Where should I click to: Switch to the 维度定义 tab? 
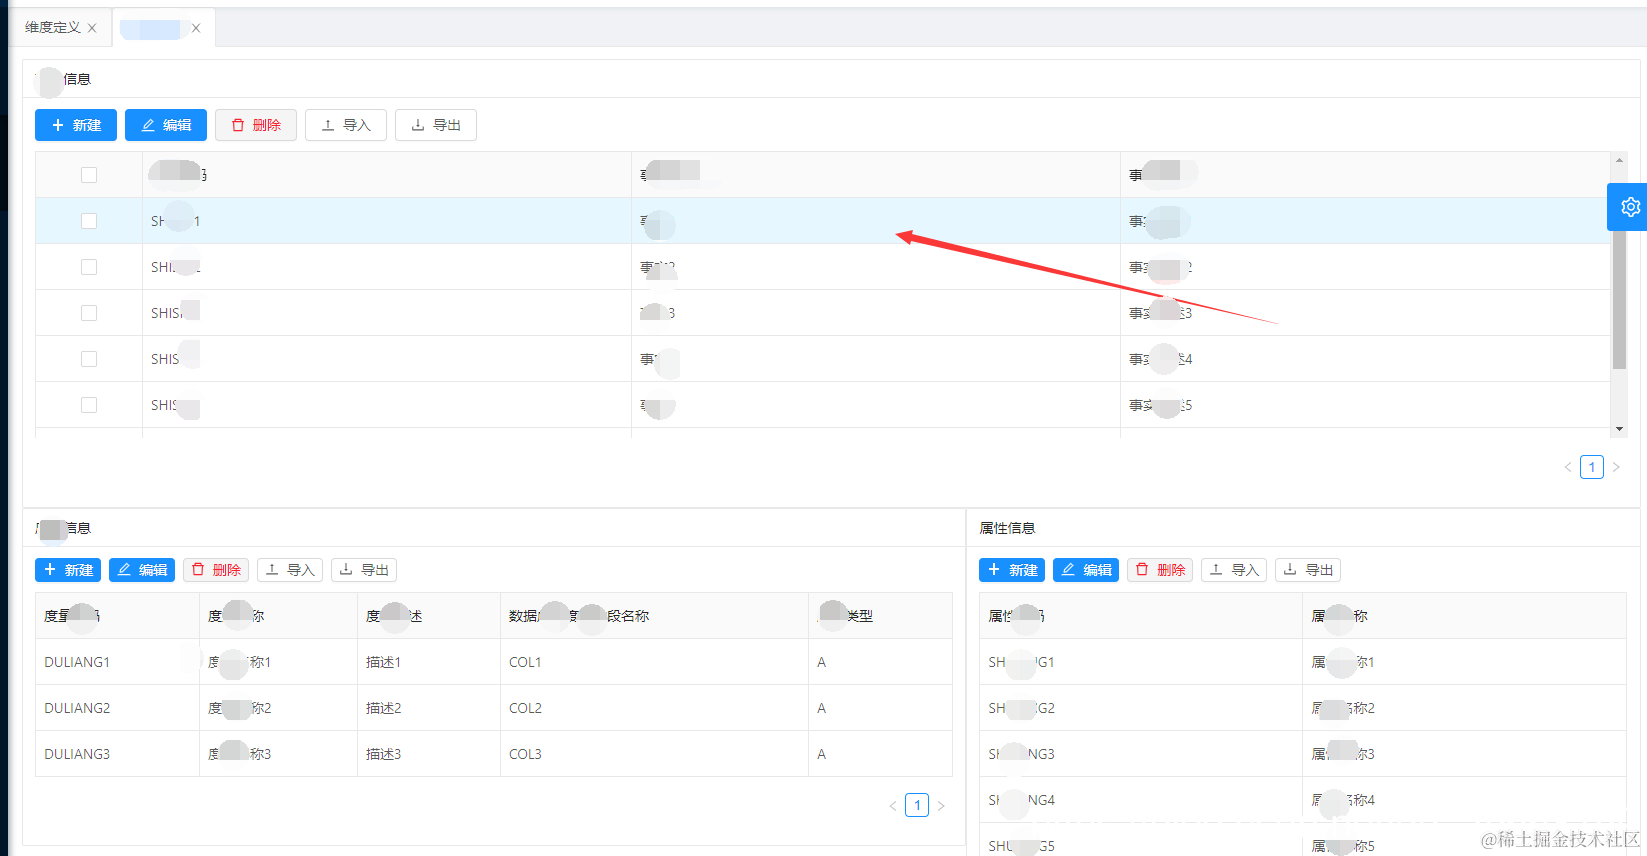coord(53,28)
